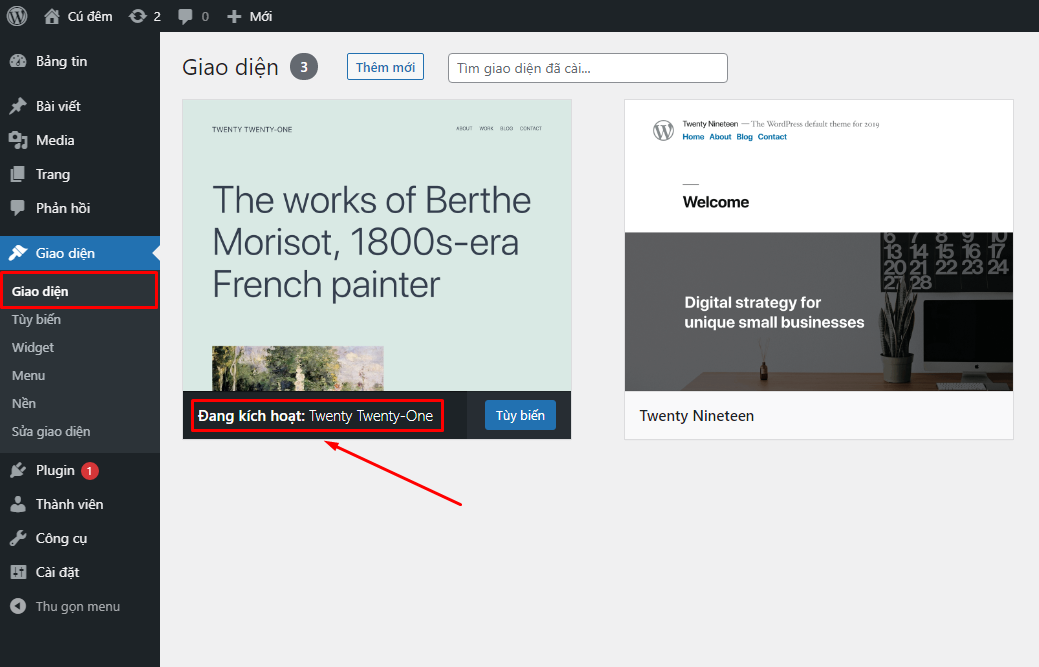Image resolution: width=1039 pixels, height=667 pixels.
Task: Open the Tùy biến submenu entry
Action: 36,319
